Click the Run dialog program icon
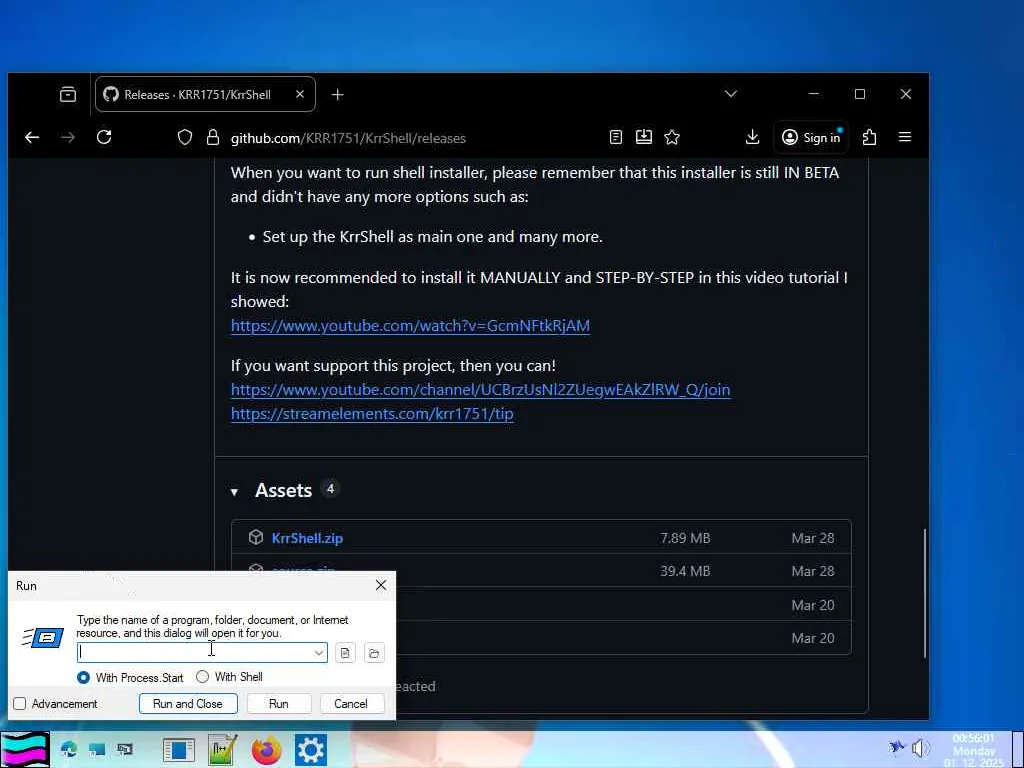This screenshot has height=768, width=1024. tap(43, 637)
